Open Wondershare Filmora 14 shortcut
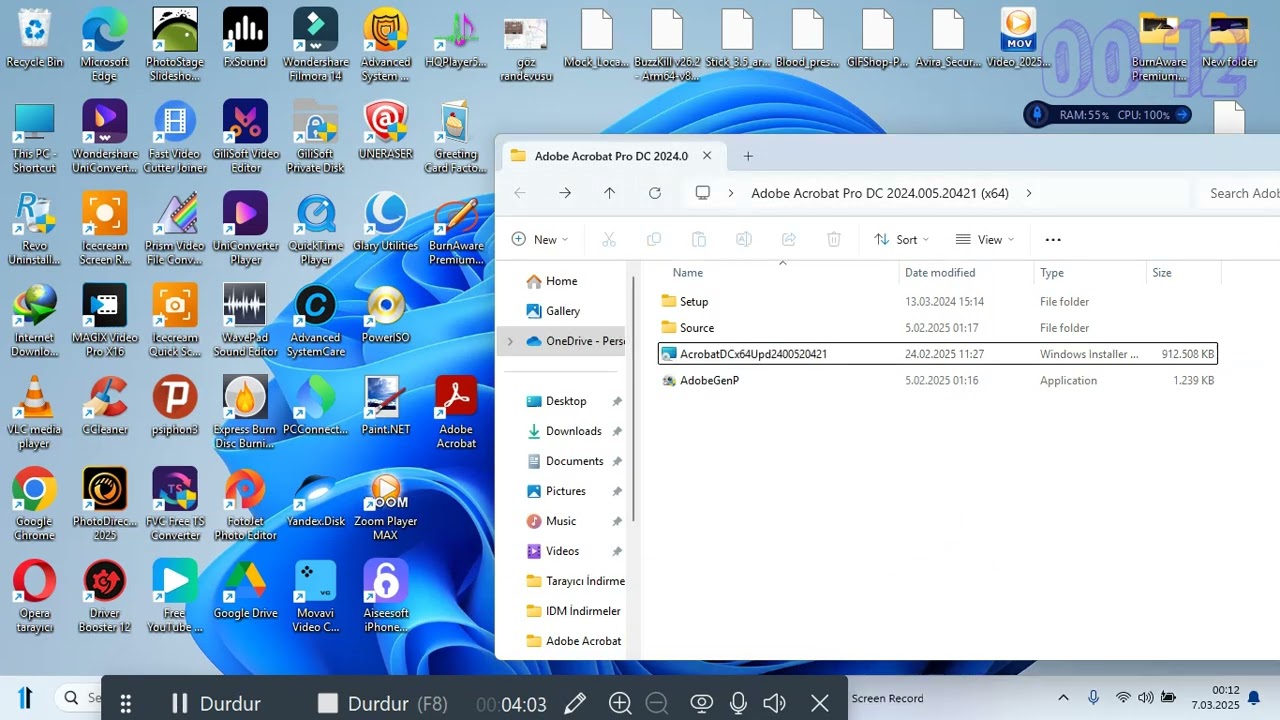 click(x=315, y=45)
